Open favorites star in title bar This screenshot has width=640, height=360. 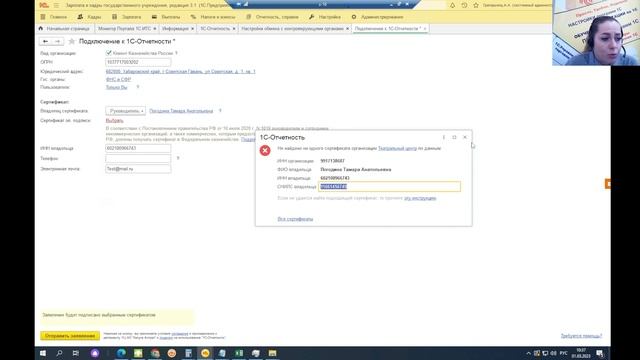(x=476, y=5)
